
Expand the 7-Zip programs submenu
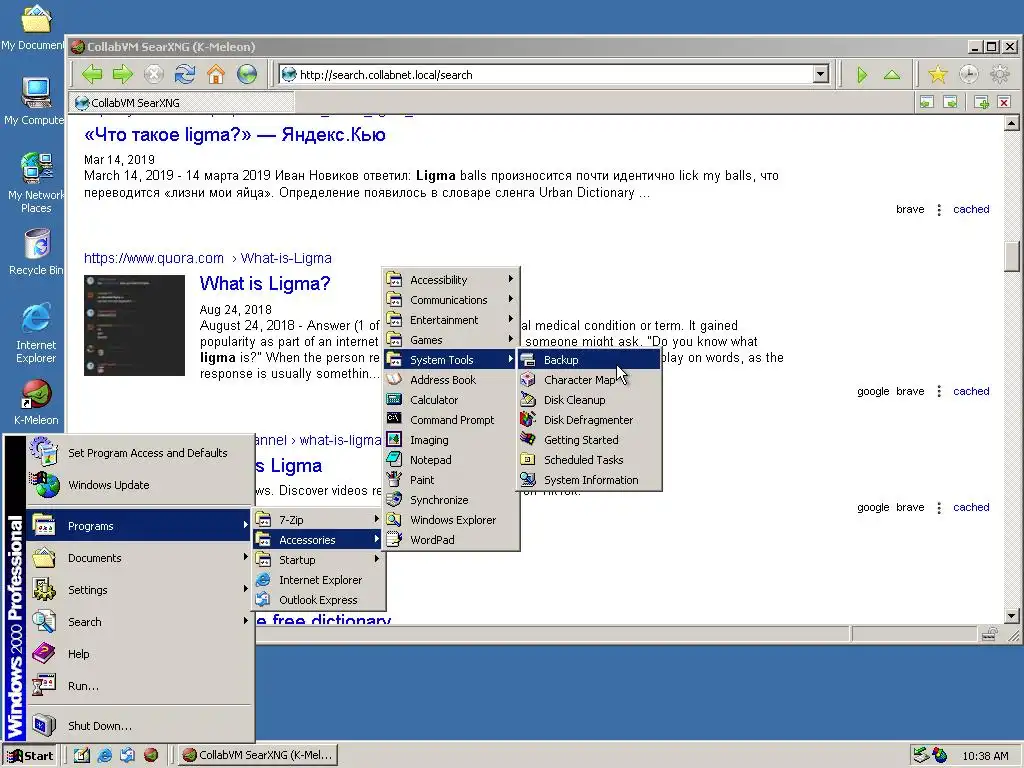(x=318, y=520)
